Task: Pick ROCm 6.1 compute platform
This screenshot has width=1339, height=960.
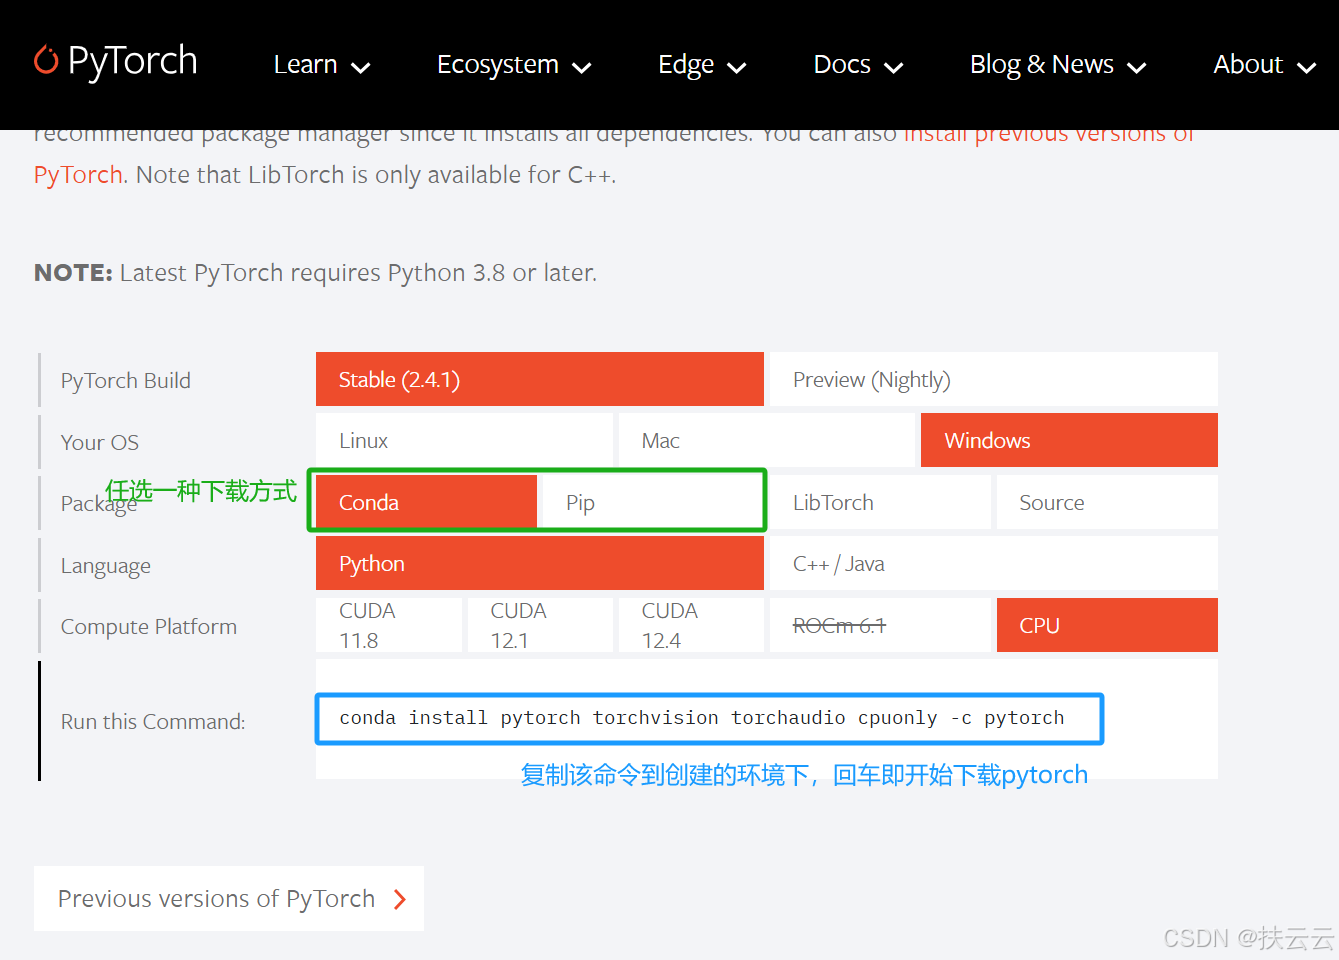Action: point(880,625)
